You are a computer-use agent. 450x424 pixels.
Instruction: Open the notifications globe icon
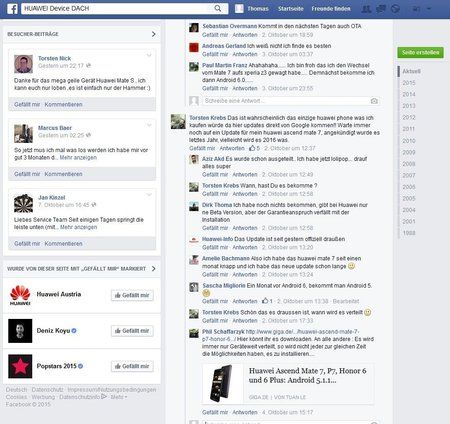point(395,9)
